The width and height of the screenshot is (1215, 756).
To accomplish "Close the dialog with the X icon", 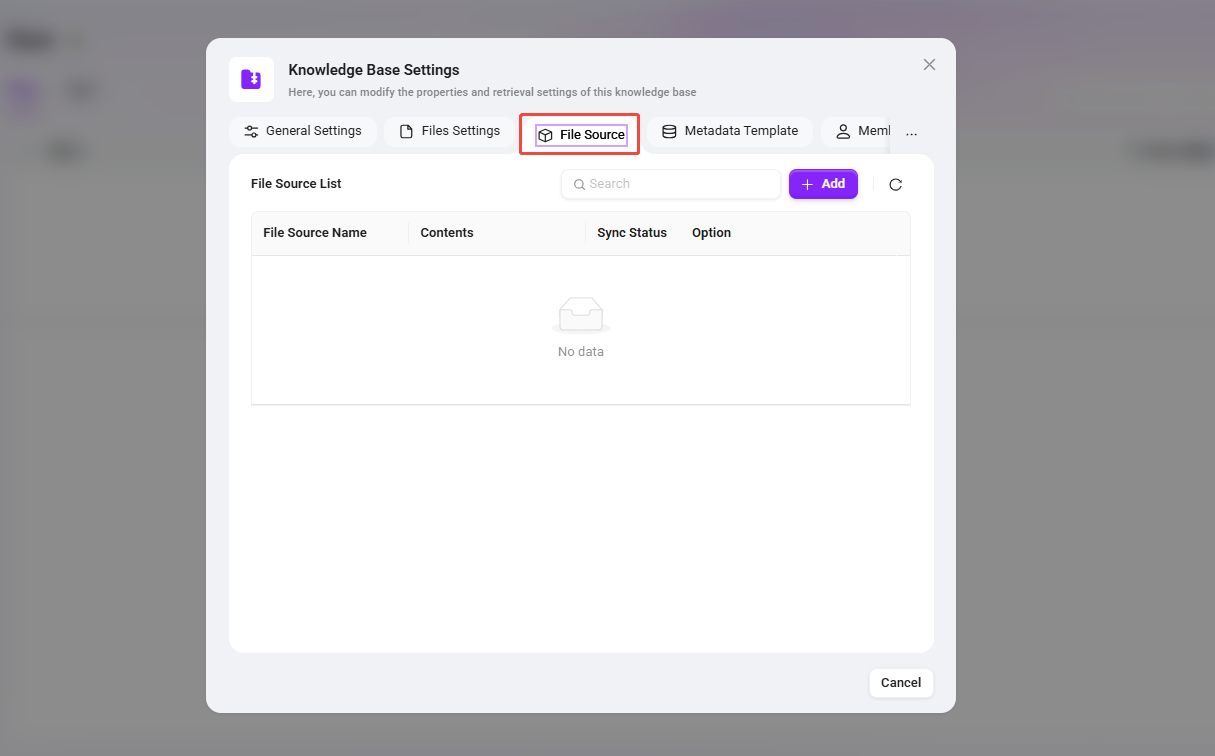I will coord(929,65).
